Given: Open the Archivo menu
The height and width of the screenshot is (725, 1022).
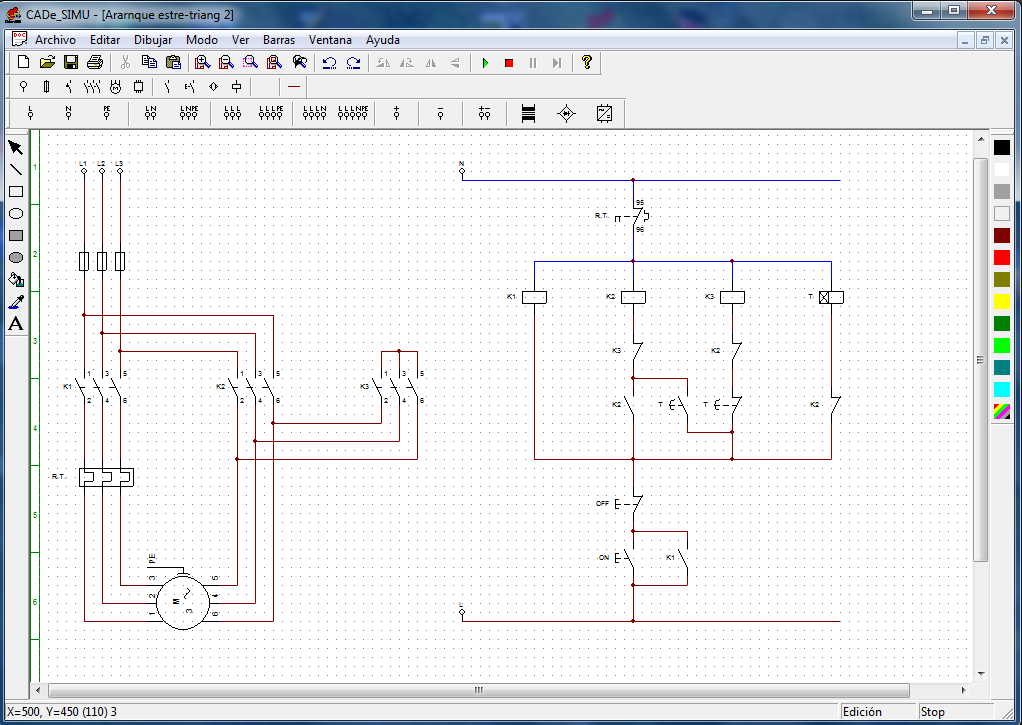Looking at the screenshot, I should (x=55, y=40).
